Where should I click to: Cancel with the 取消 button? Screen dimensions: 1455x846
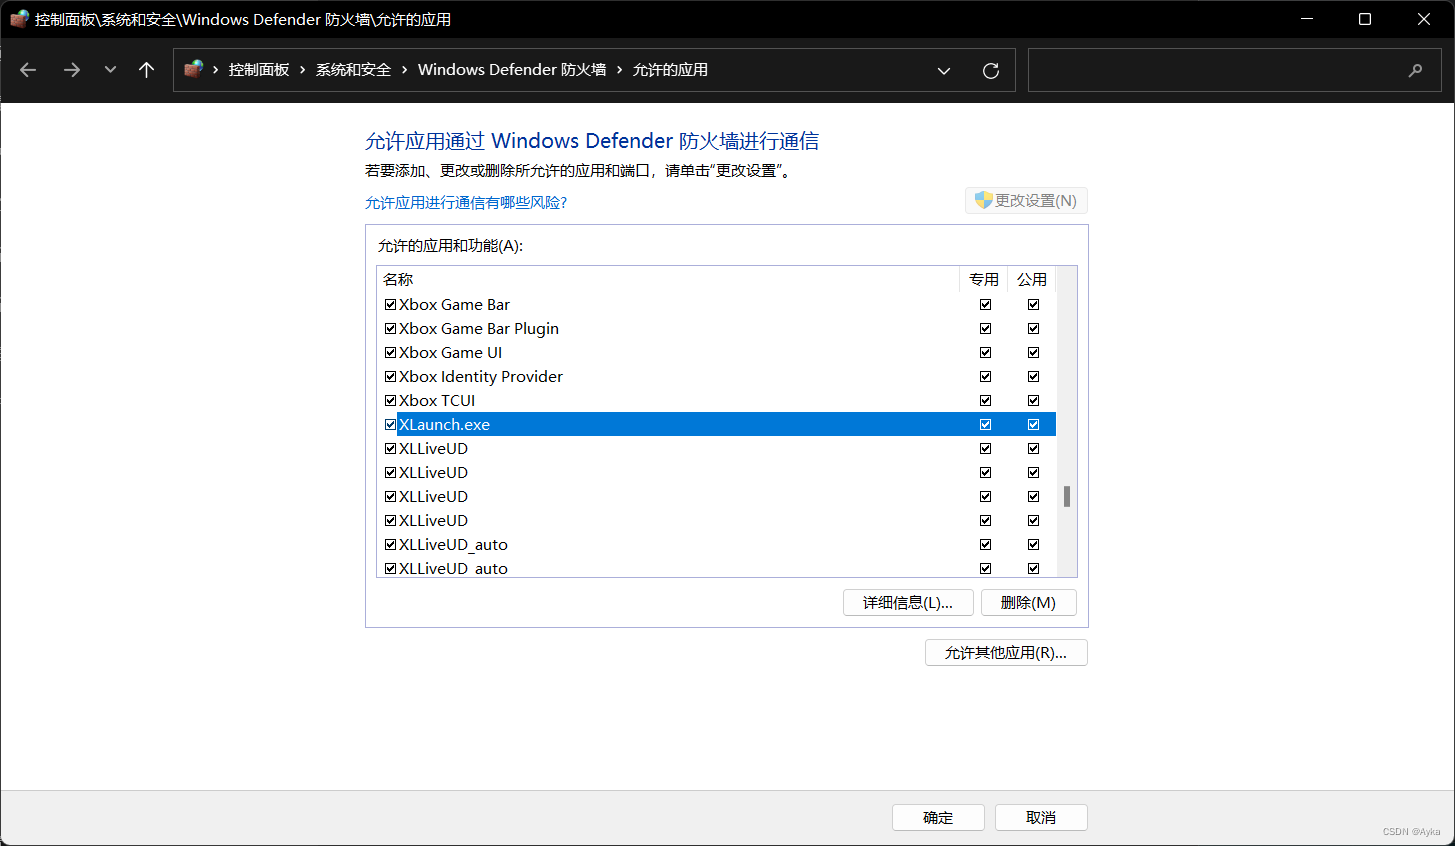(x=1041, y=817)
